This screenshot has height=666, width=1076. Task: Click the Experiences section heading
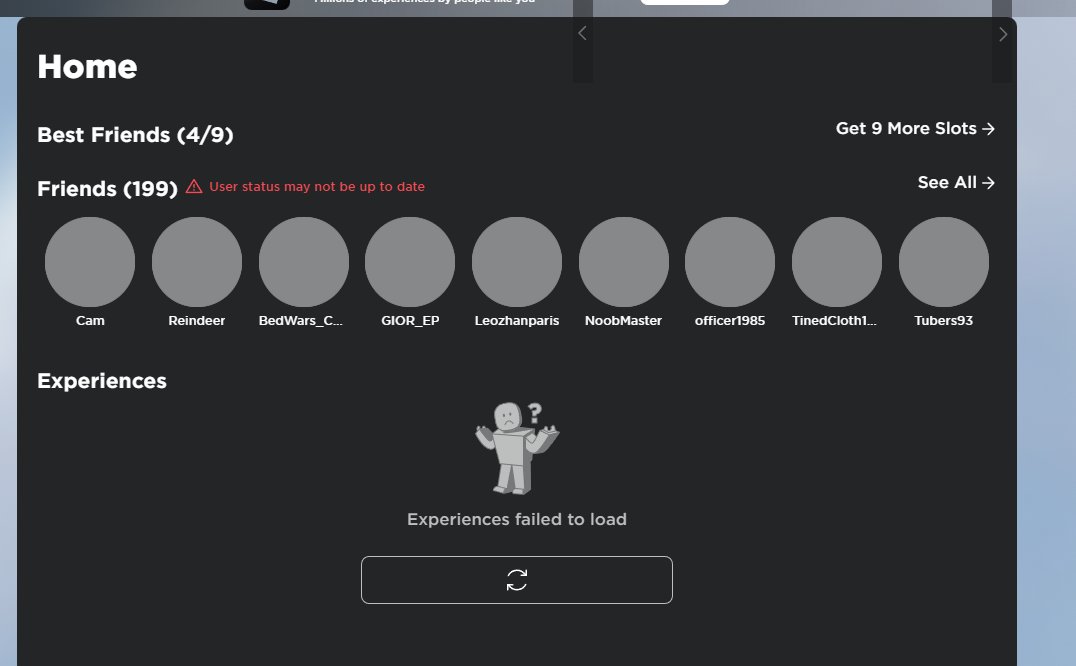click(102, 381)
